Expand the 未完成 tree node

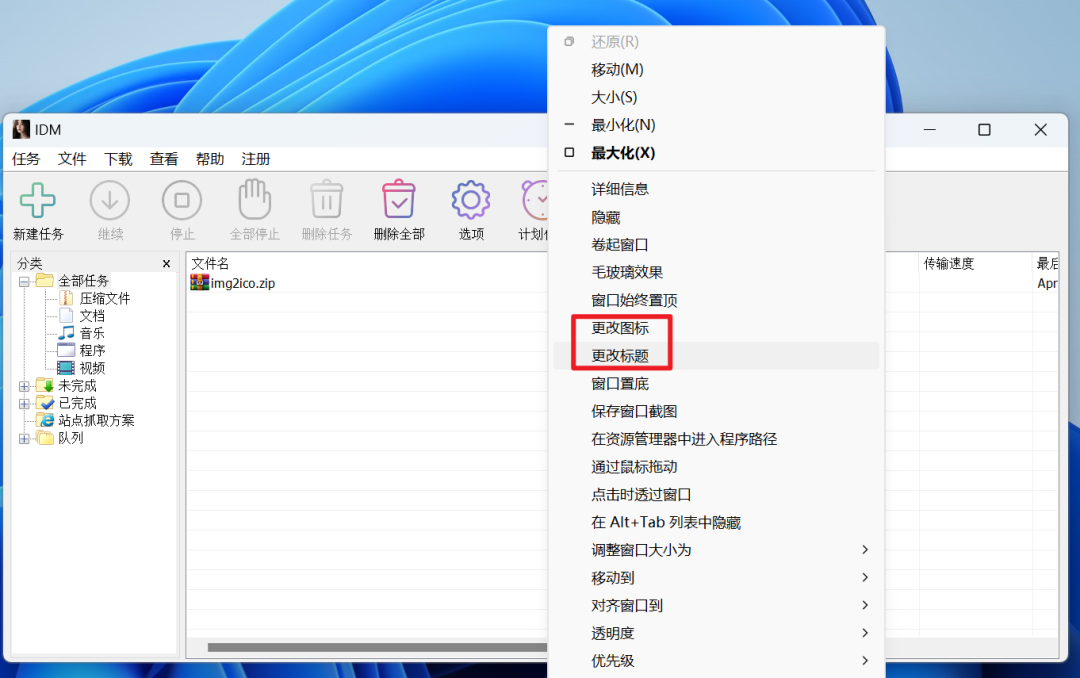[24, 386]
